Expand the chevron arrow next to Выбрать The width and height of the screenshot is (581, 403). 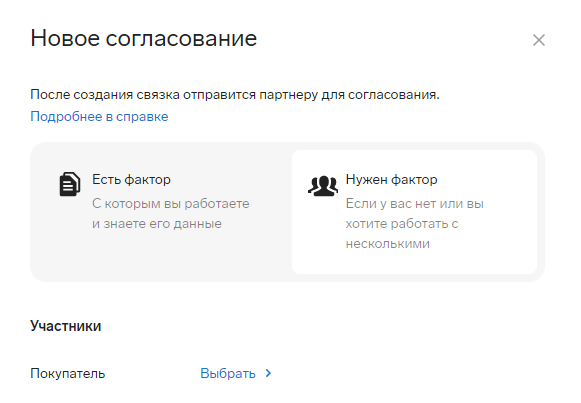click(269, 373)
